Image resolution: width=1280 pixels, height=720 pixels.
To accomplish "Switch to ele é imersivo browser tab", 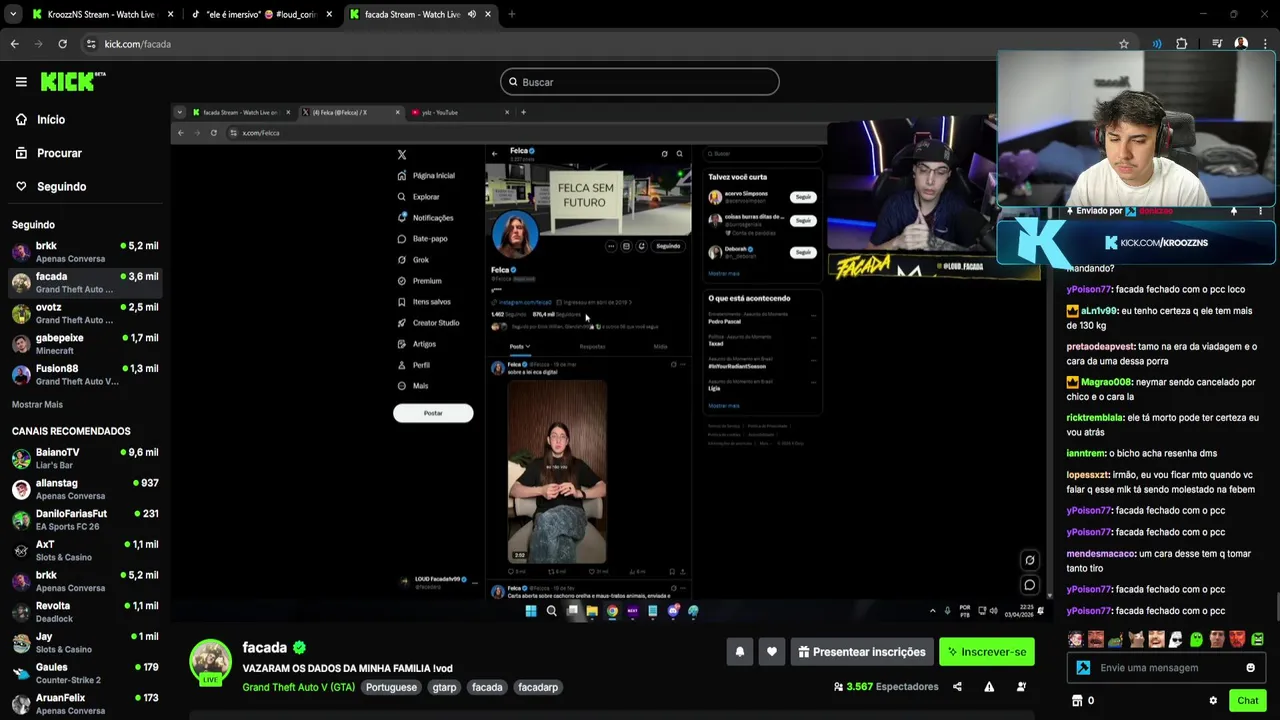I will point(262,15).
